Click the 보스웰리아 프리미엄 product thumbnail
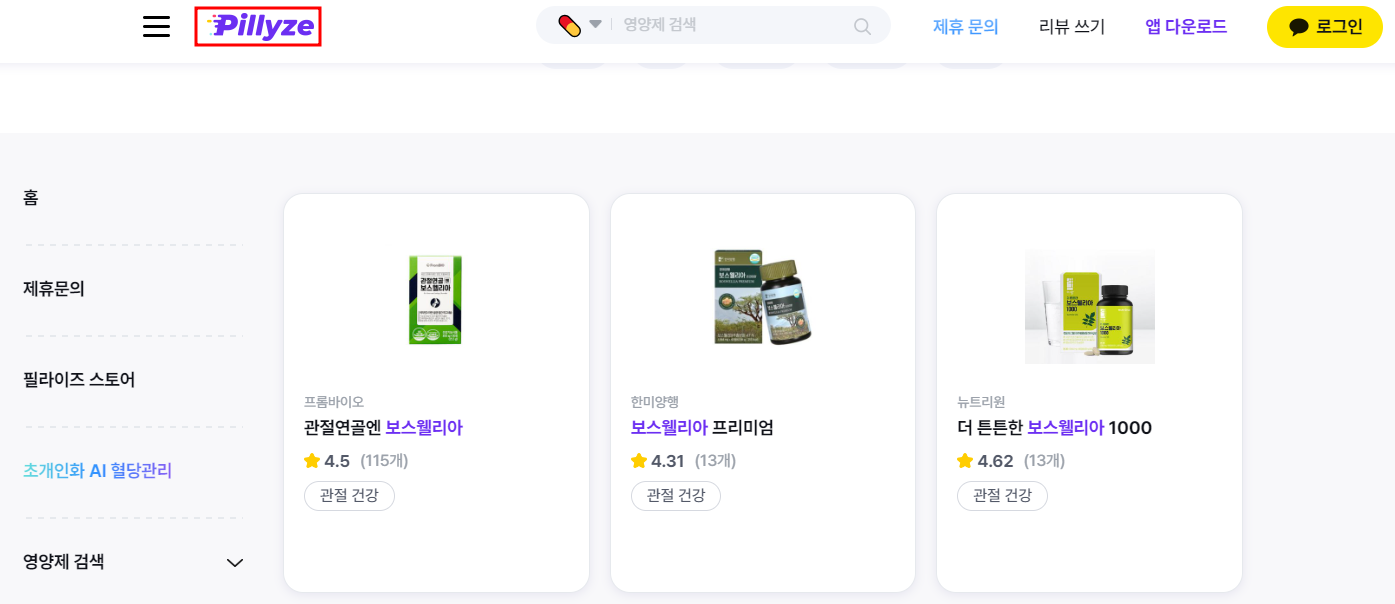Viewport: 1395px width, 604px height. 763,299
